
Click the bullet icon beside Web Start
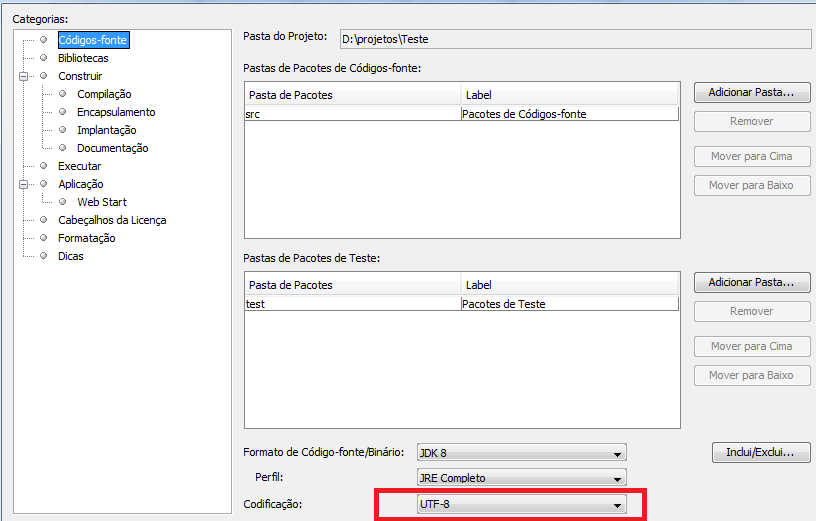click(x=62, y=201)
